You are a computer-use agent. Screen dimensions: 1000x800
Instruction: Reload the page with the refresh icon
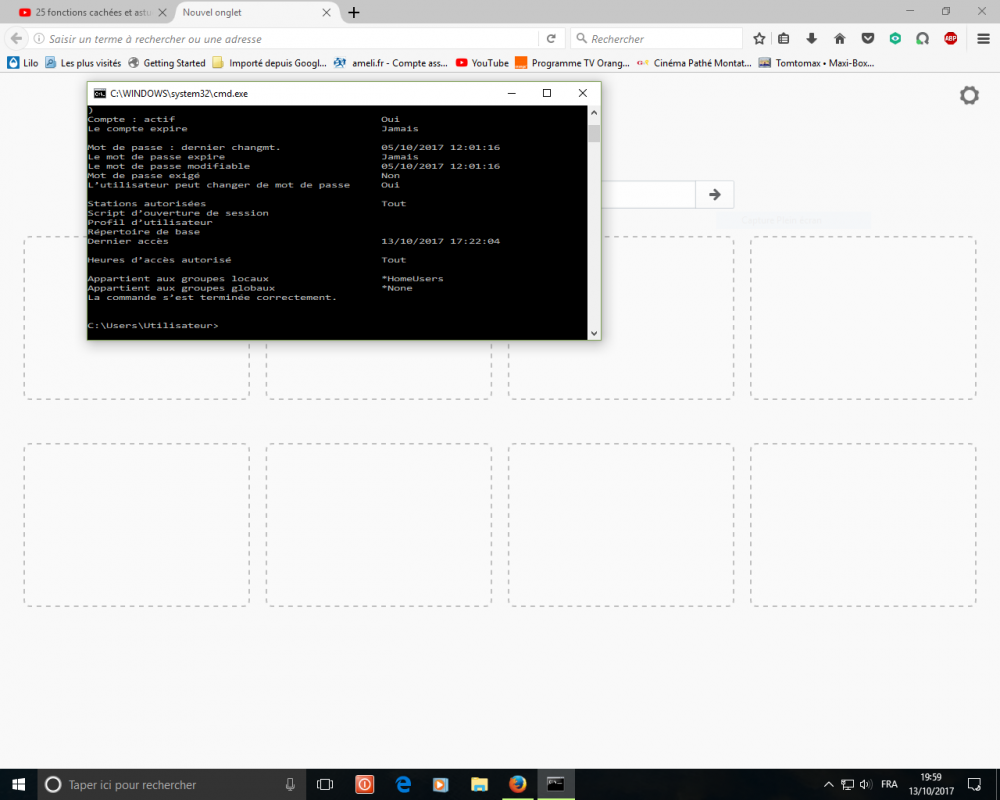tap(550, 39)
